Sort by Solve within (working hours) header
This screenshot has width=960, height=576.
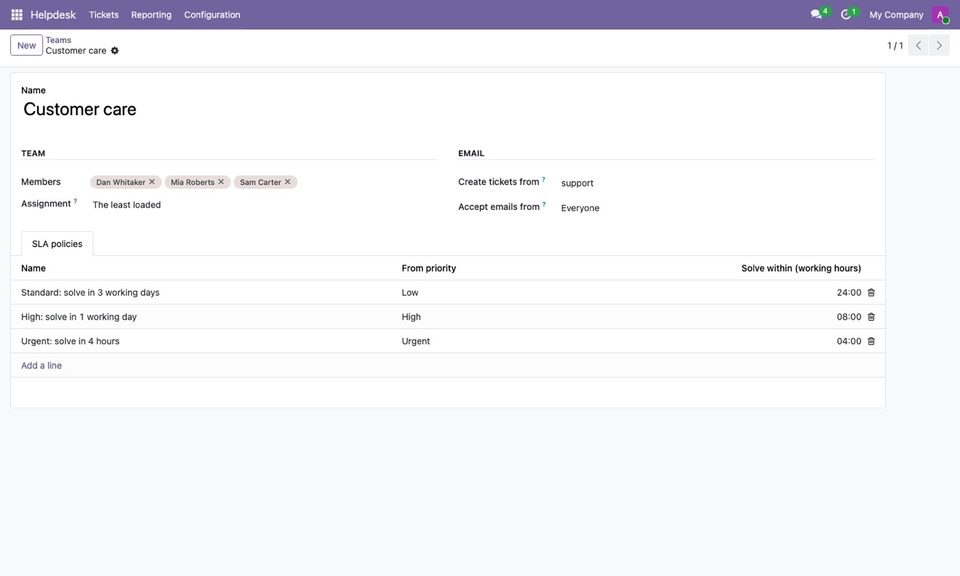pyautogui.click(x=801, y=268)
